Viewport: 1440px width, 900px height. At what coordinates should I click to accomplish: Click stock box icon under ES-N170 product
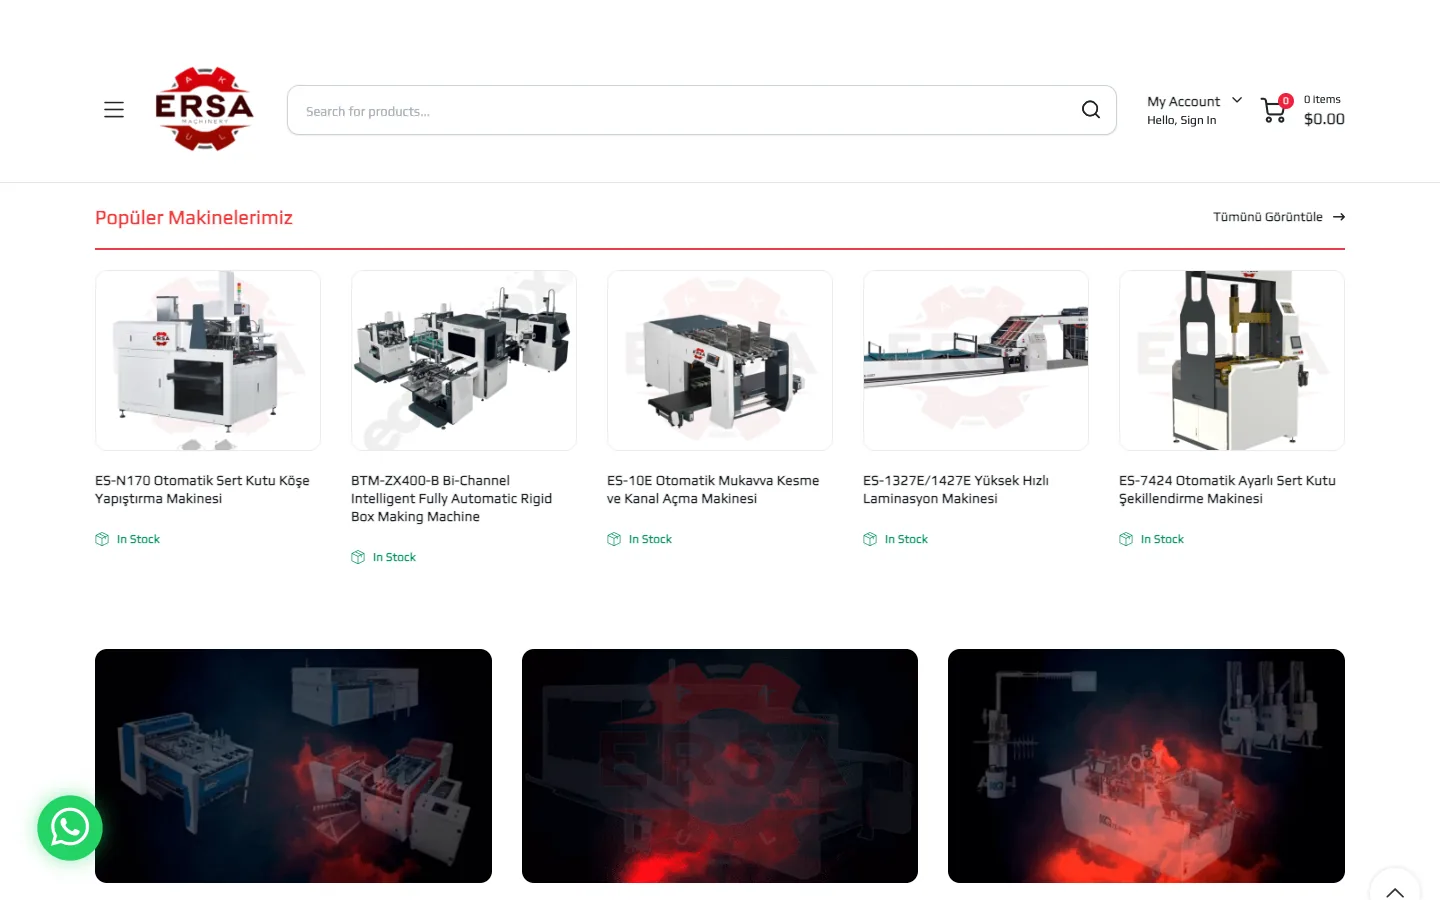[x=102, y=539]
